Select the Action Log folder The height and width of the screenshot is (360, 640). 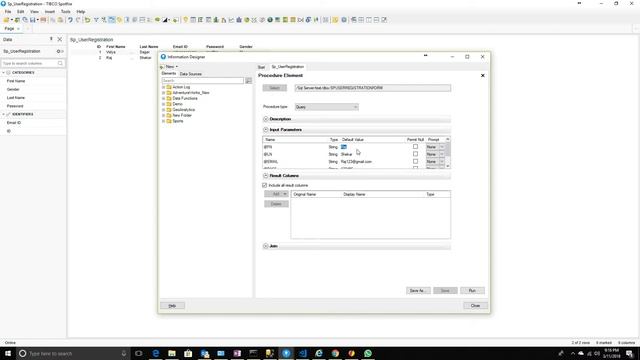(181, 87)
